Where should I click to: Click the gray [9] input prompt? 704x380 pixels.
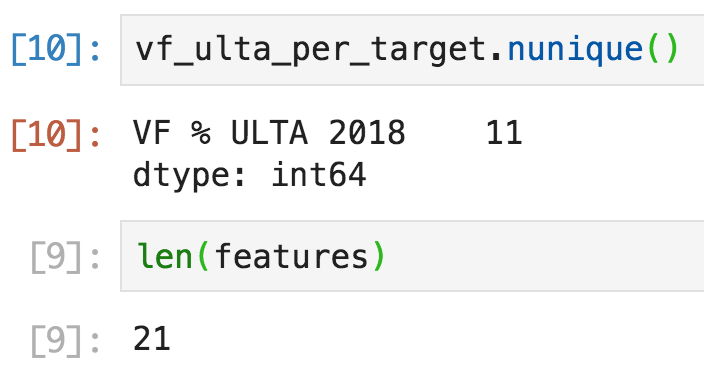pyautogui.click(x=65, y=257)
